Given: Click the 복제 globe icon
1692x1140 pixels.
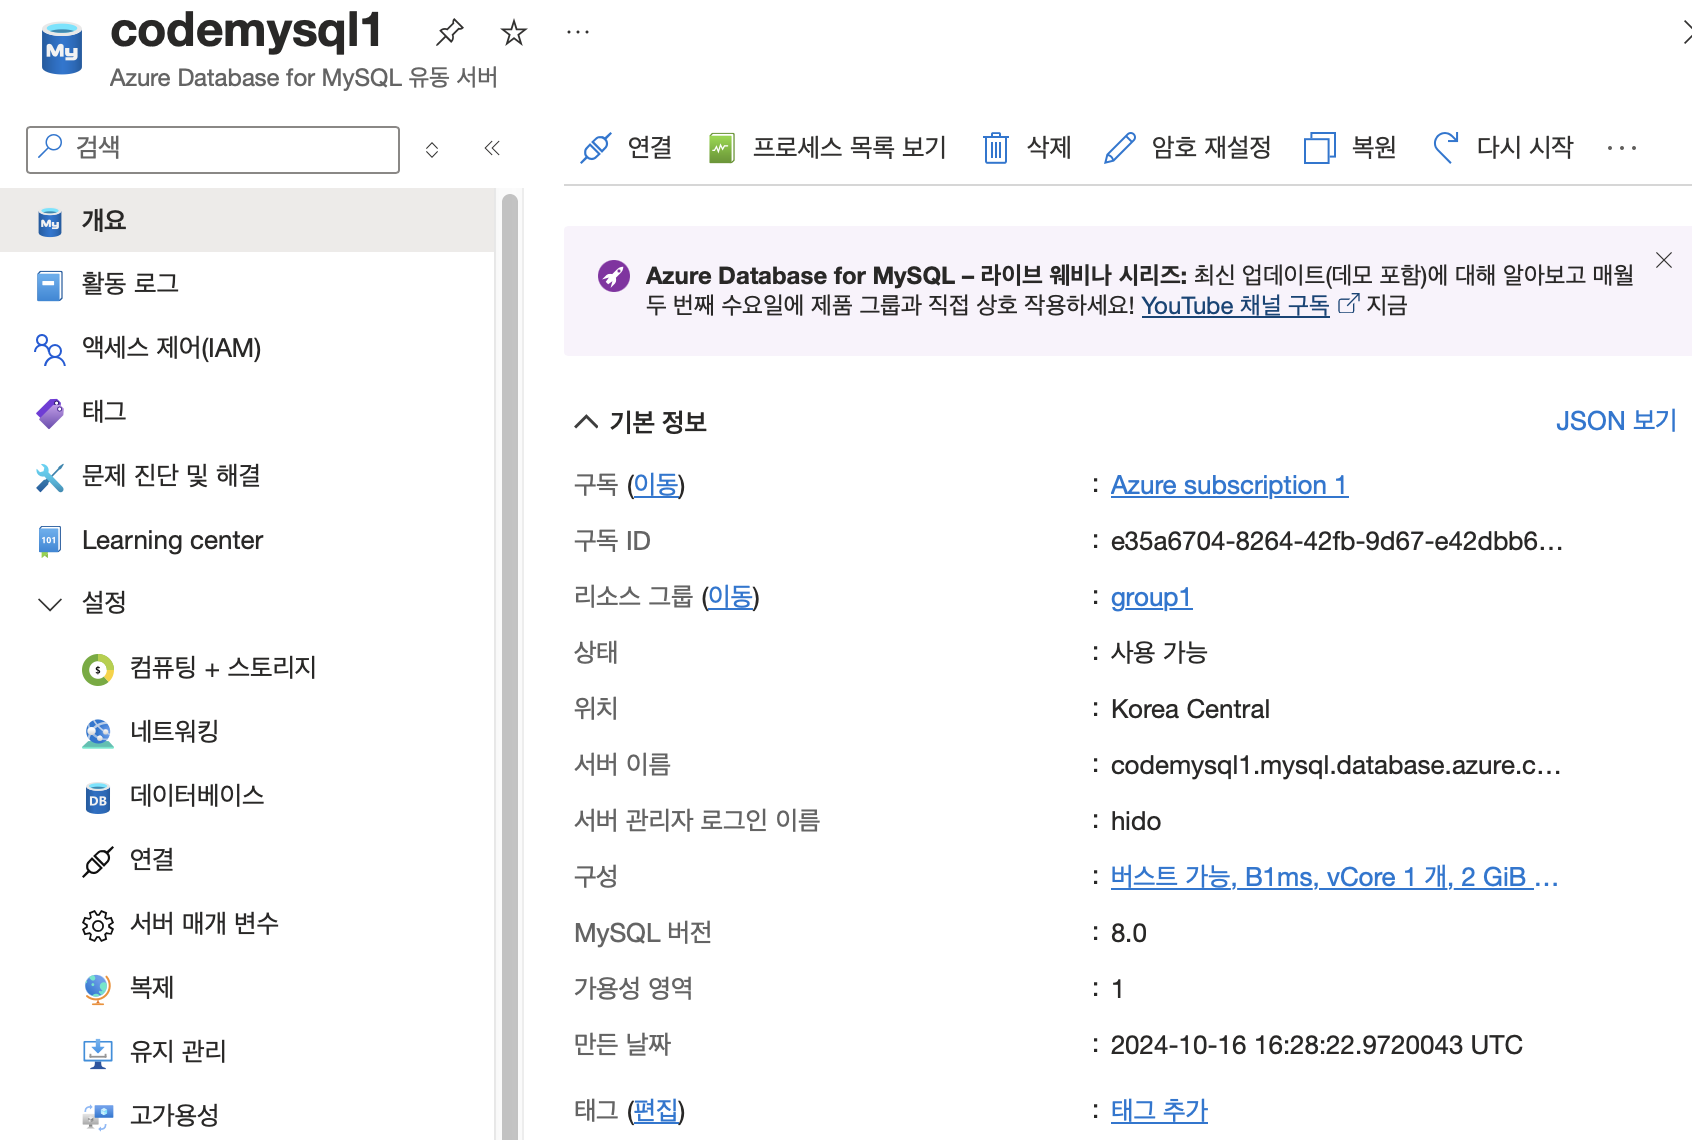Looking at the screenshot, I should click(98, 989).
